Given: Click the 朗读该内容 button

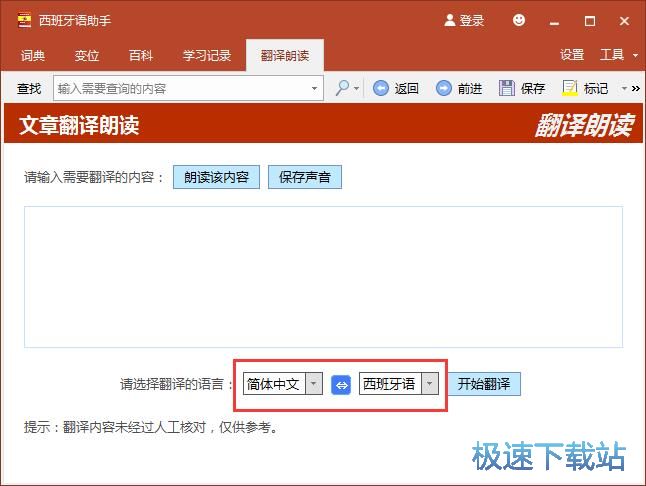Looking at the screenshot, I should 216,177.
